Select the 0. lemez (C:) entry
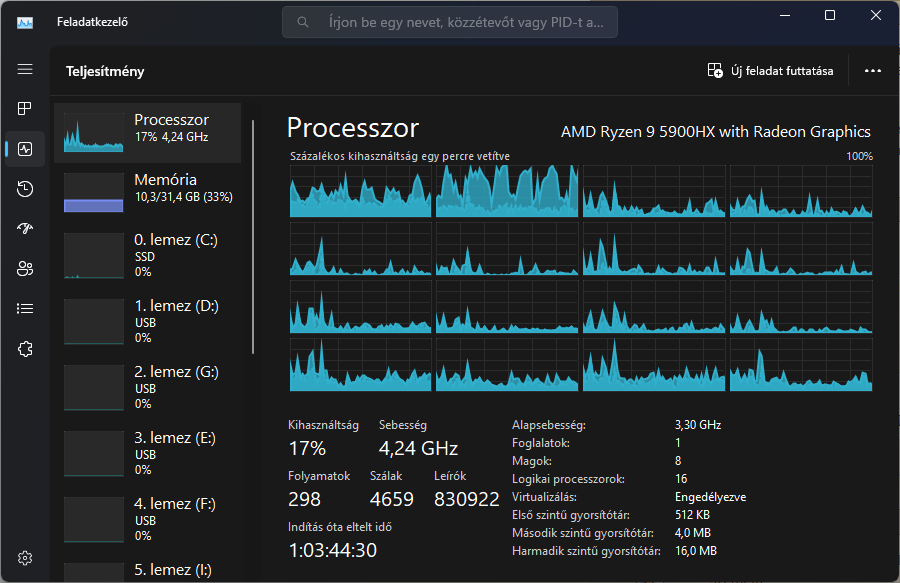The height and width of the screenshot is (583, 900). point(148,255)
